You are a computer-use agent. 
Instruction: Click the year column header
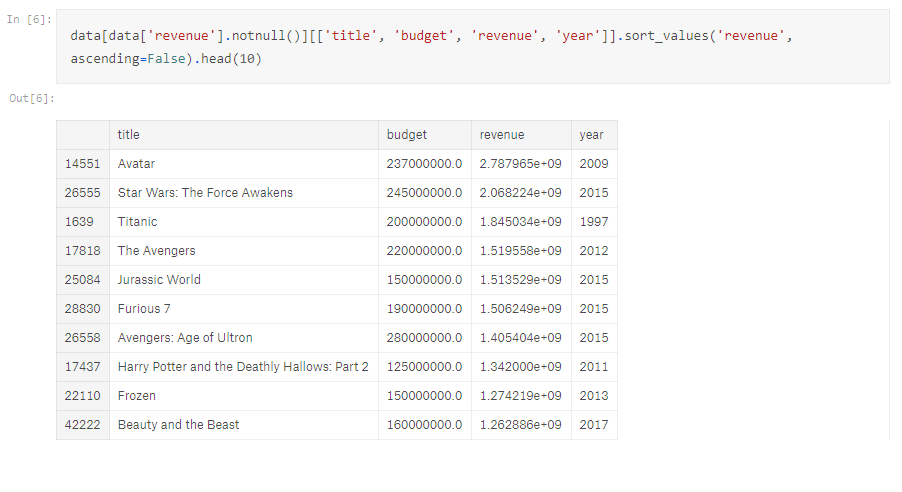click(x=595, y=135)
